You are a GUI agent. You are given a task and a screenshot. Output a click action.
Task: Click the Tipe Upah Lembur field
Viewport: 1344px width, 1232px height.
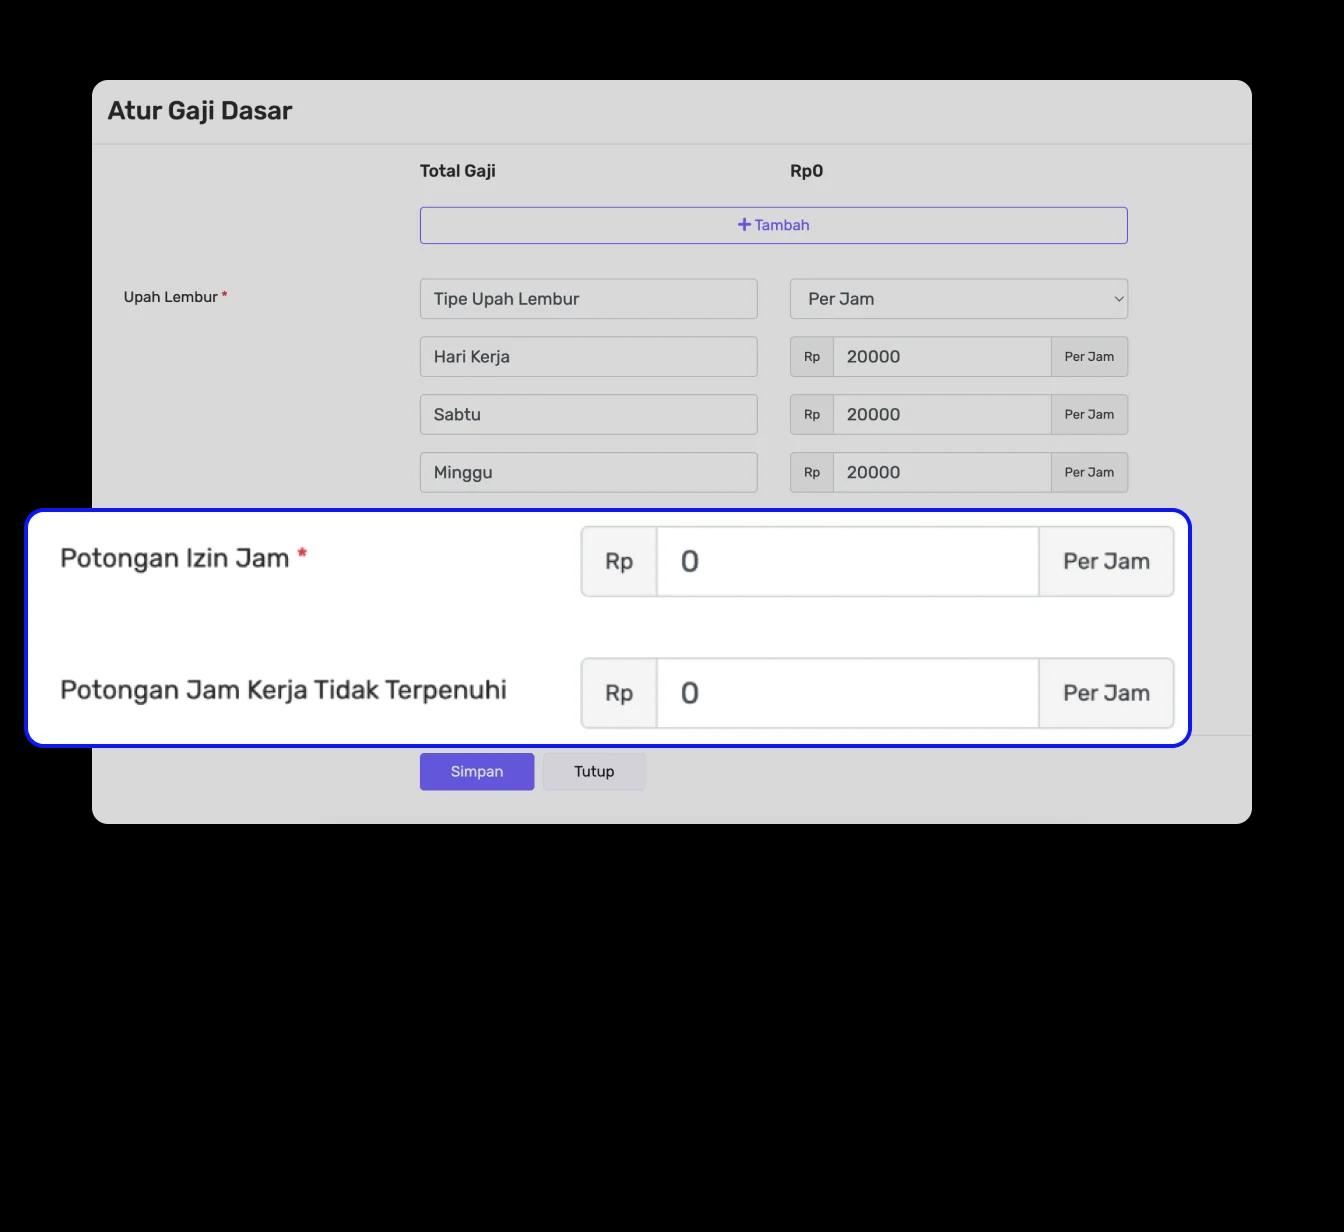point(588,299)
